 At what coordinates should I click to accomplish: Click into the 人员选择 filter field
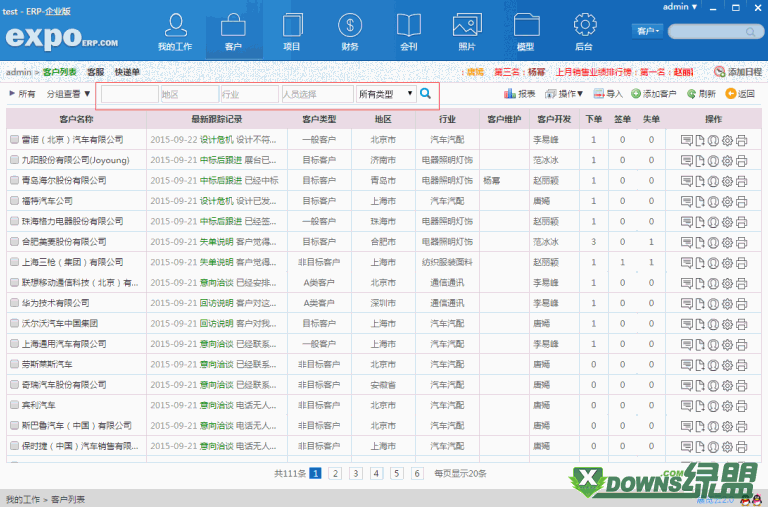(317, 94)
